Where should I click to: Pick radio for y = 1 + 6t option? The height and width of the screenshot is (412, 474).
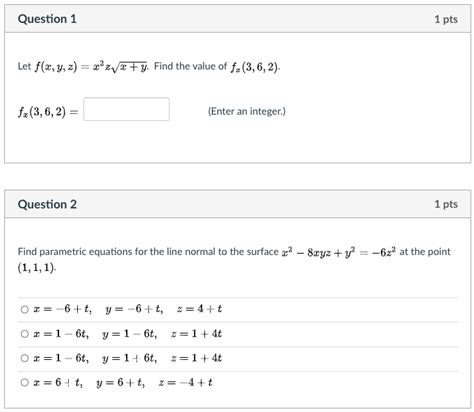click(x=25, y=358)
